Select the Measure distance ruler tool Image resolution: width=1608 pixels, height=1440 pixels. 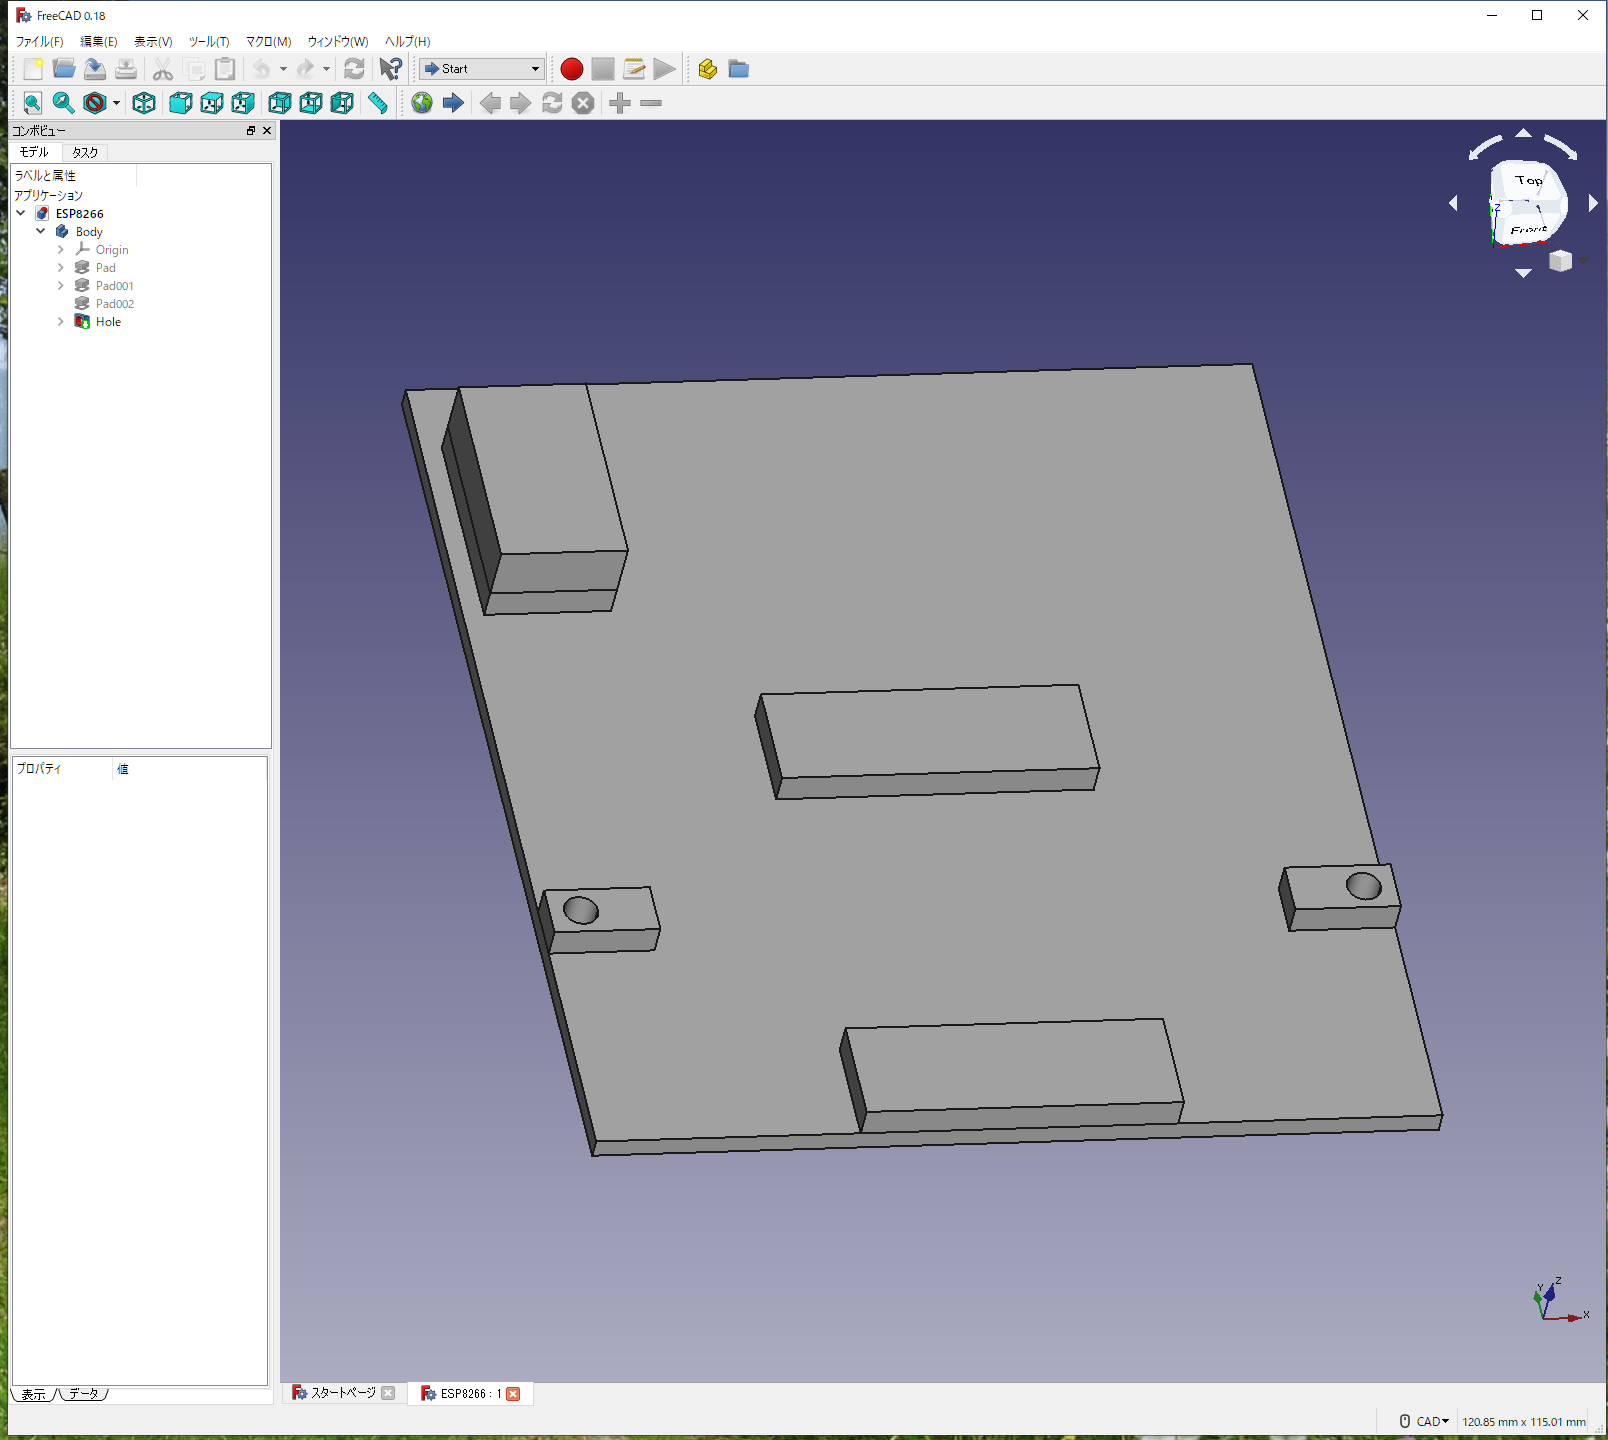(378, 103)
